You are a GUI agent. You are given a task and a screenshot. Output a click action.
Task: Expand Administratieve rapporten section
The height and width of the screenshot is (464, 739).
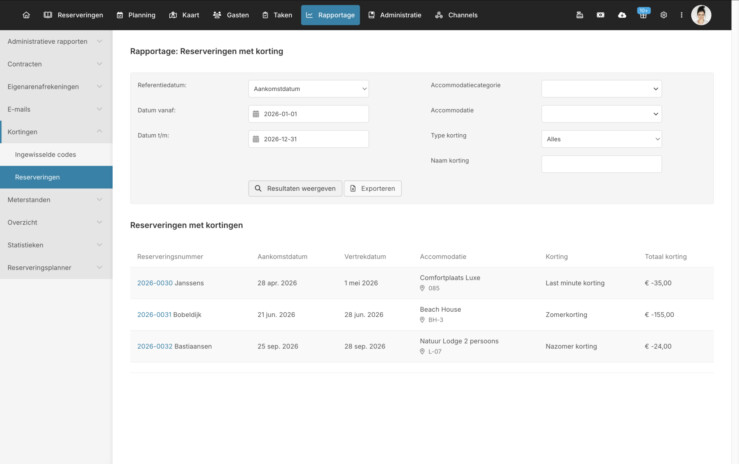56,41
